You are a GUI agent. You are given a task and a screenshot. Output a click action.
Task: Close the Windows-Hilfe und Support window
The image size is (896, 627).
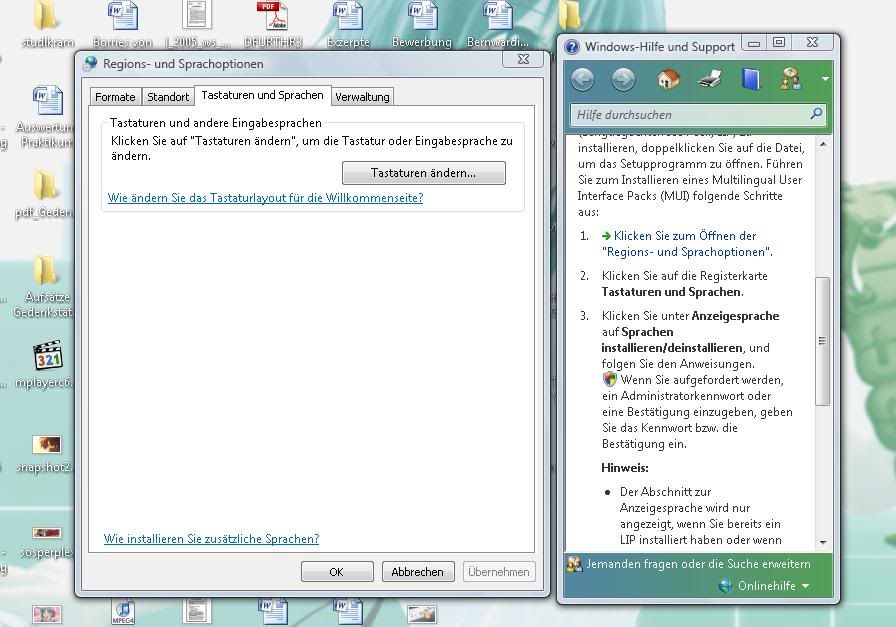(x=813, y=43)
